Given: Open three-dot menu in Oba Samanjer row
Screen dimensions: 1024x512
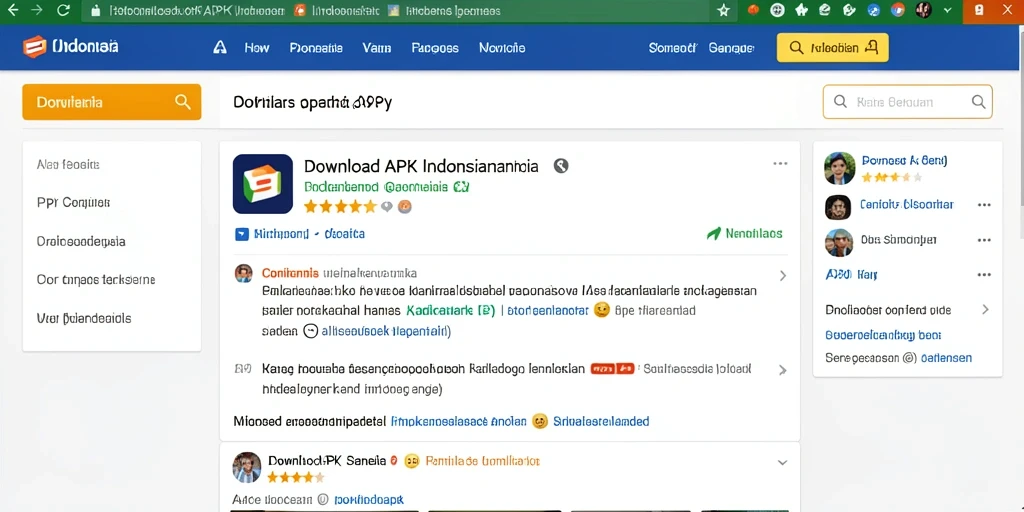Looking at the screenshot, I should pos(984,240).
